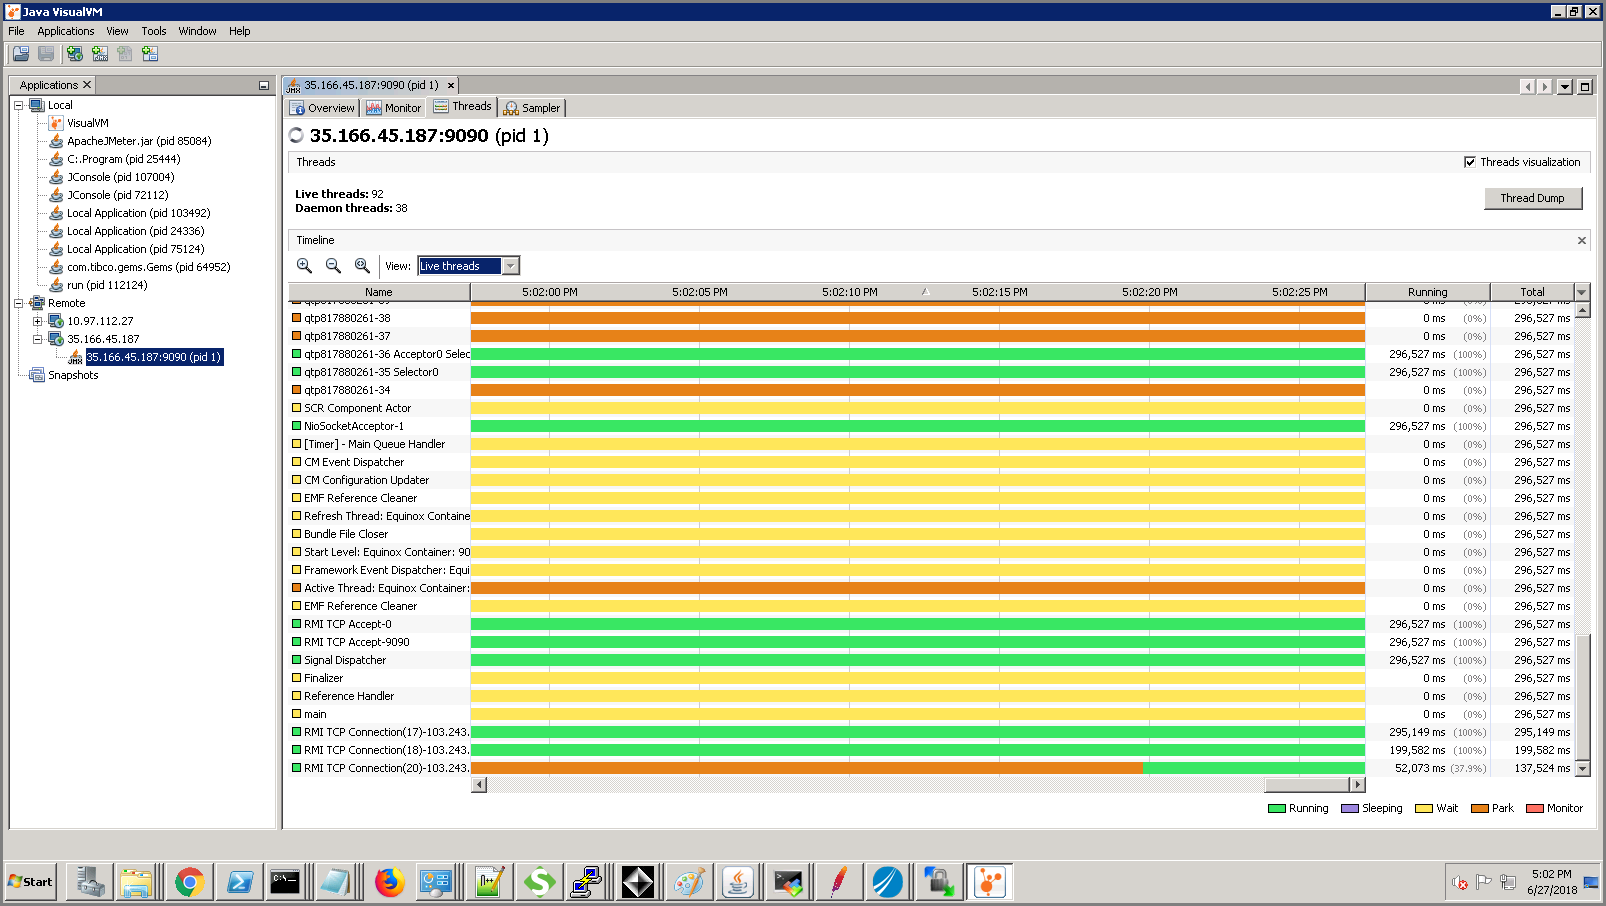Click the timeline scrollbar right arrow
This screenshot has height=906, width=1606.
tap(1357, 785)
